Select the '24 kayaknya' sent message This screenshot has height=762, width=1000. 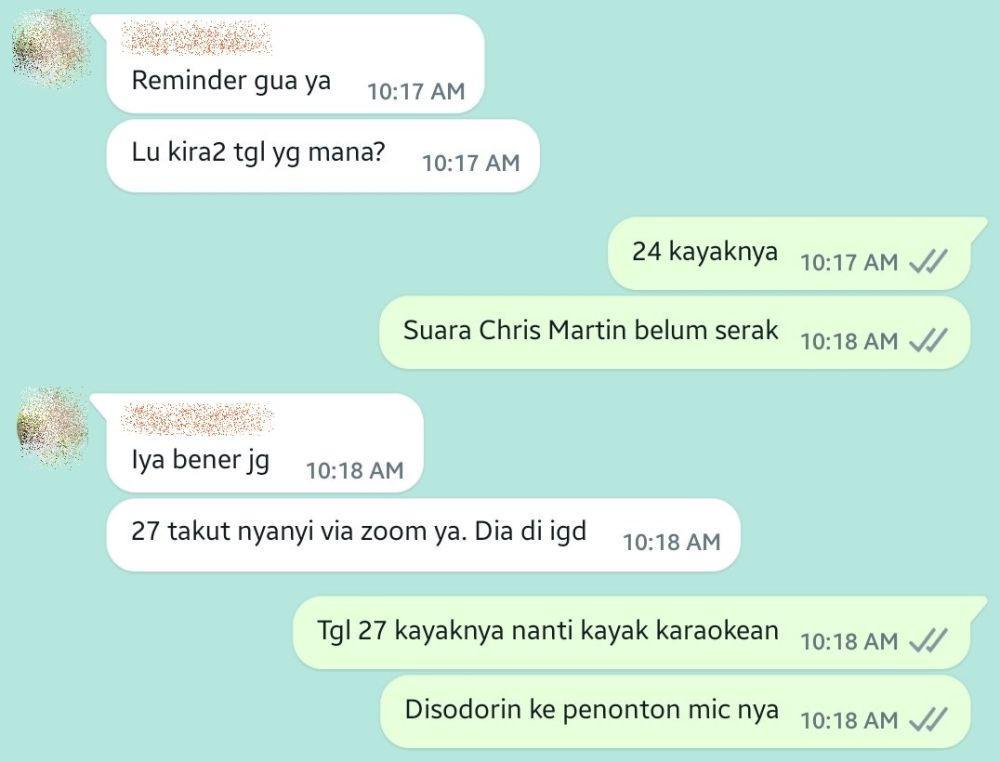point(790,254)
